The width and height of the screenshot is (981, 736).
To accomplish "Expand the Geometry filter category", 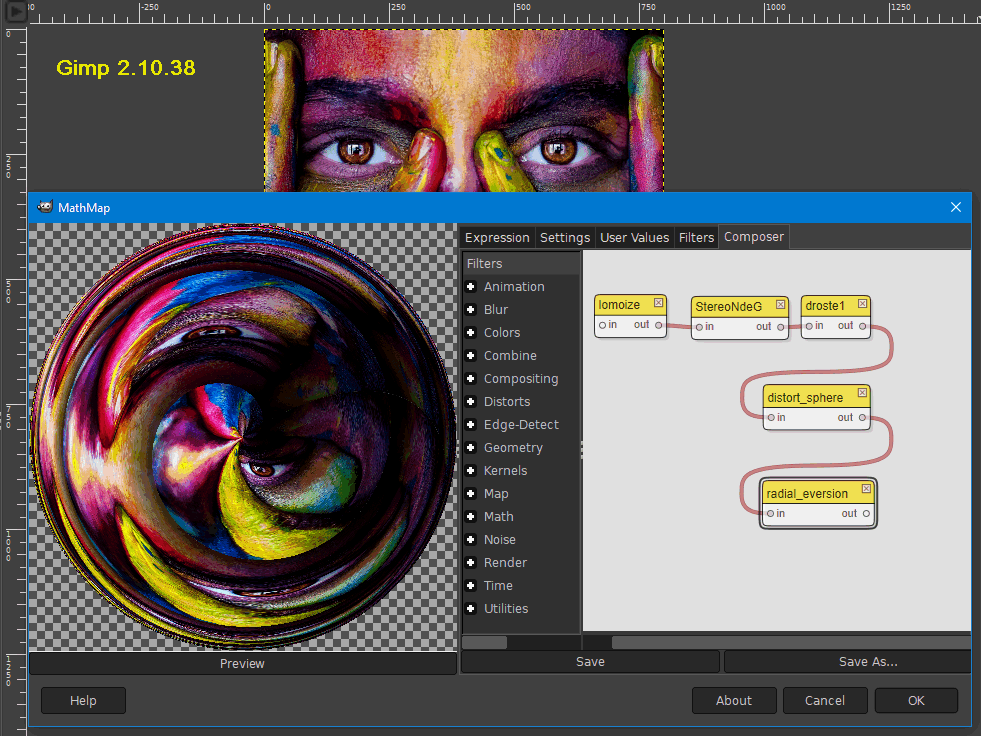I will (x=471, y=448).
